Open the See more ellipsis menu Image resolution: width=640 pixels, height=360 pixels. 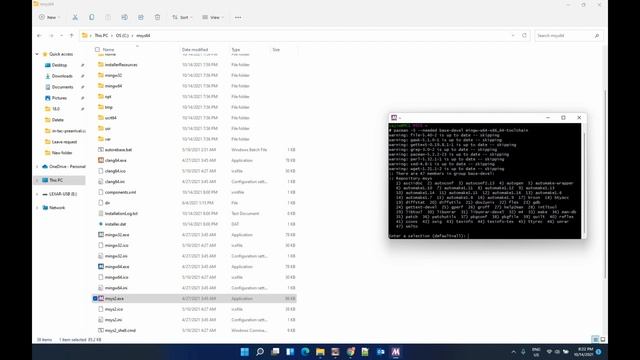point(238,17)
